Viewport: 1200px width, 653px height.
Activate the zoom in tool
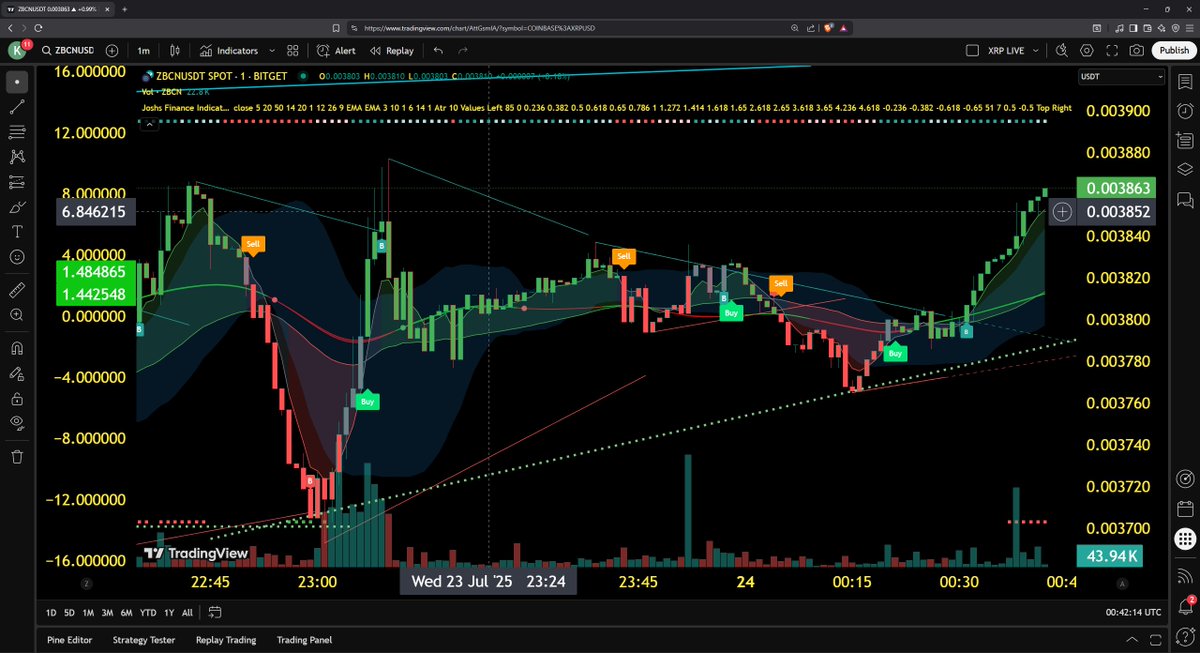(x=17, y=315)
